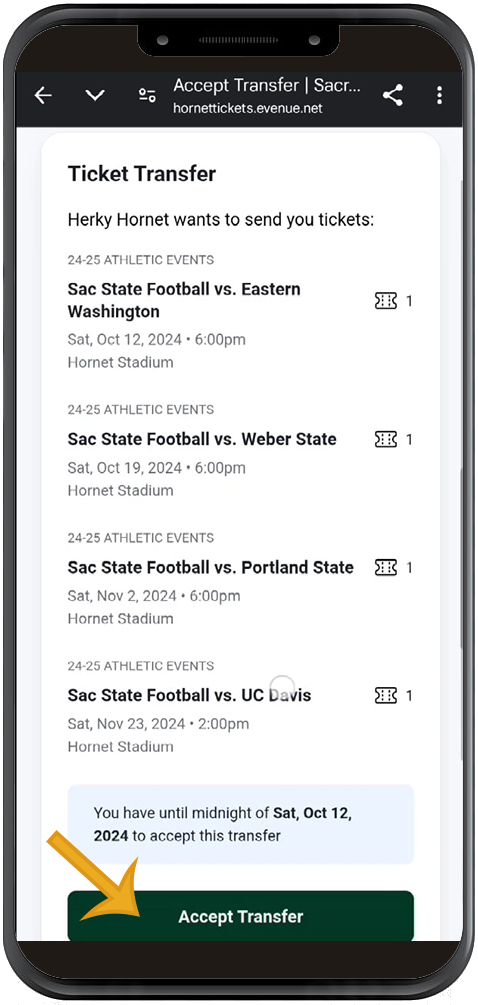478x1005 pixels.
Task: Tap ticket icon for Eastern Washington game
Action: (386, 301)
